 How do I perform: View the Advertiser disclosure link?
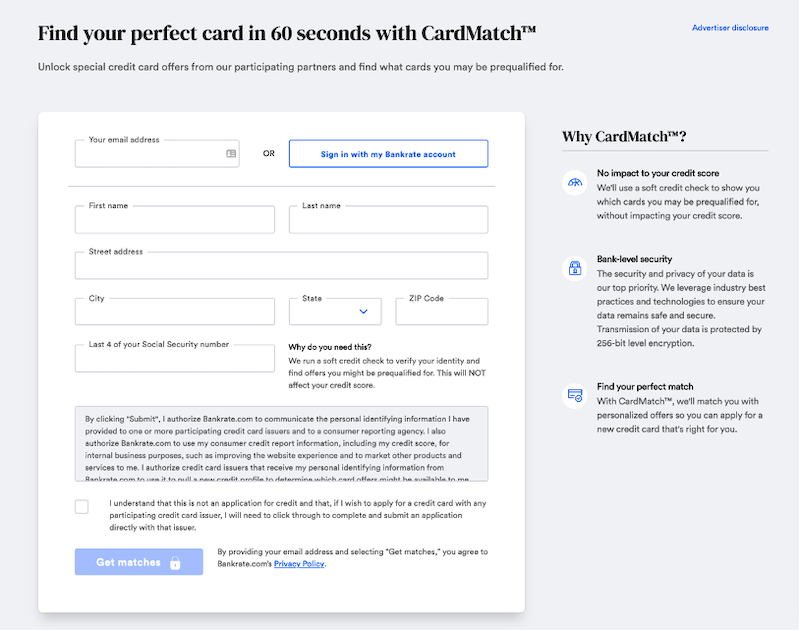click(730, 28)
